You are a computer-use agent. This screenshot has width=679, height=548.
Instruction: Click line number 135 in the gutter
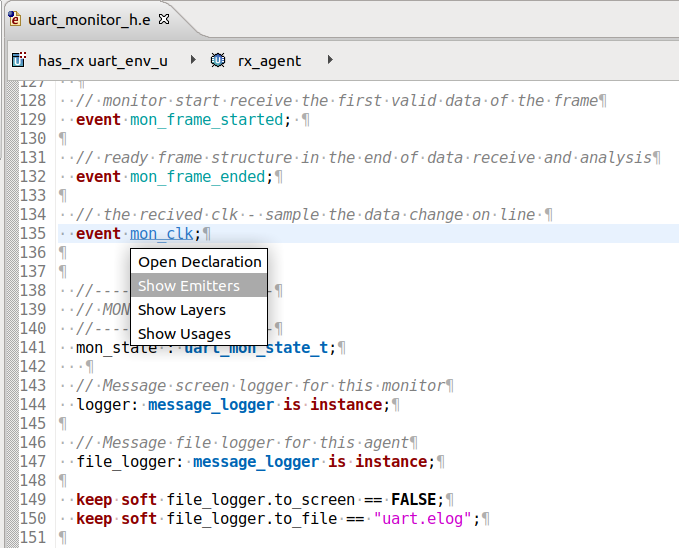tap(33, 234)
